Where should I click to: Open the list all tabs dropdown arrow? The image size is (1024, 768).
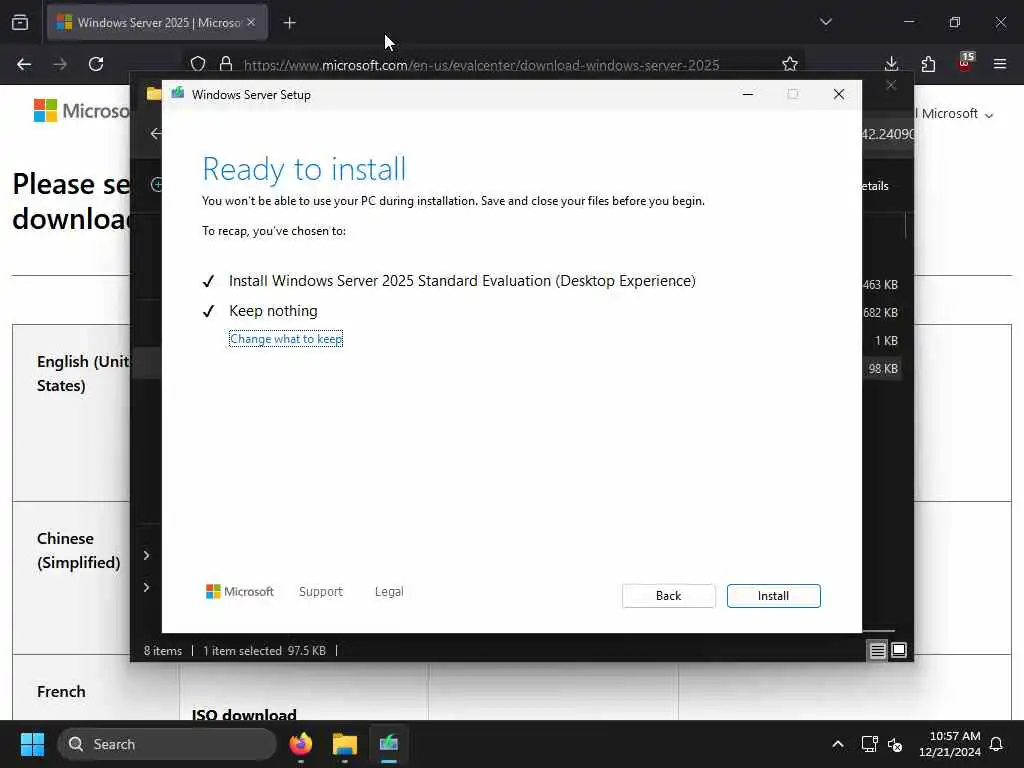tap(825, 22)
